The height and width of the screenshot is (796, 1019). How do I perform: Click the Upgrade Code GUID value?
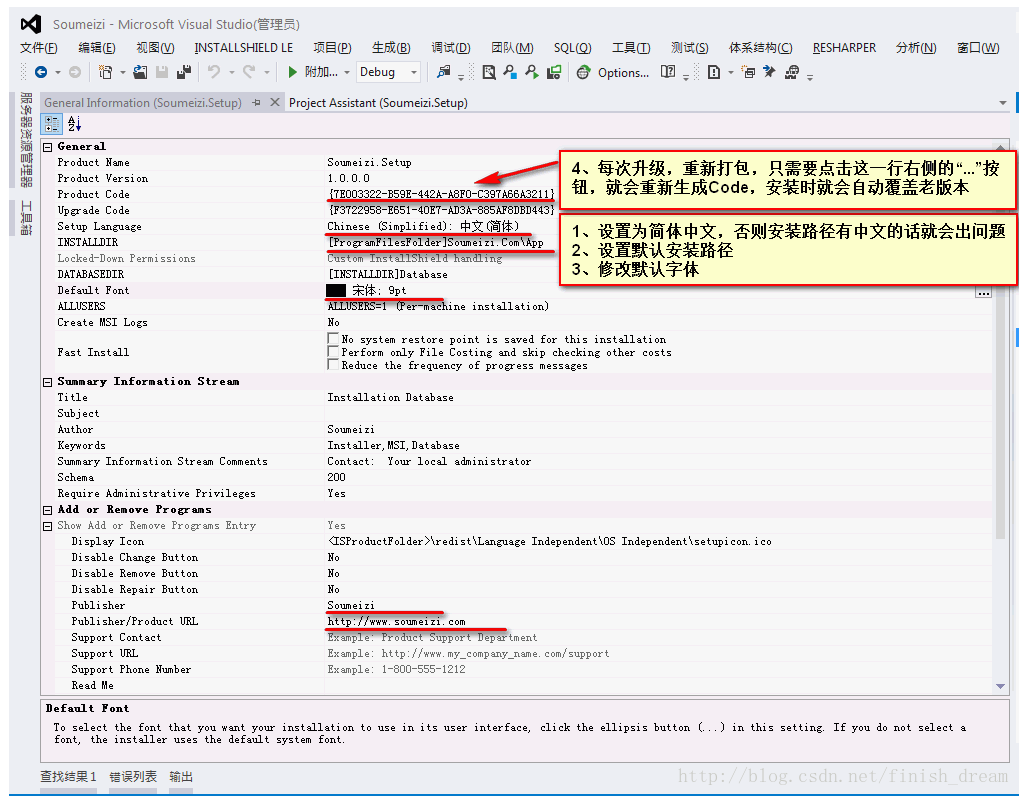pos(442,210)
